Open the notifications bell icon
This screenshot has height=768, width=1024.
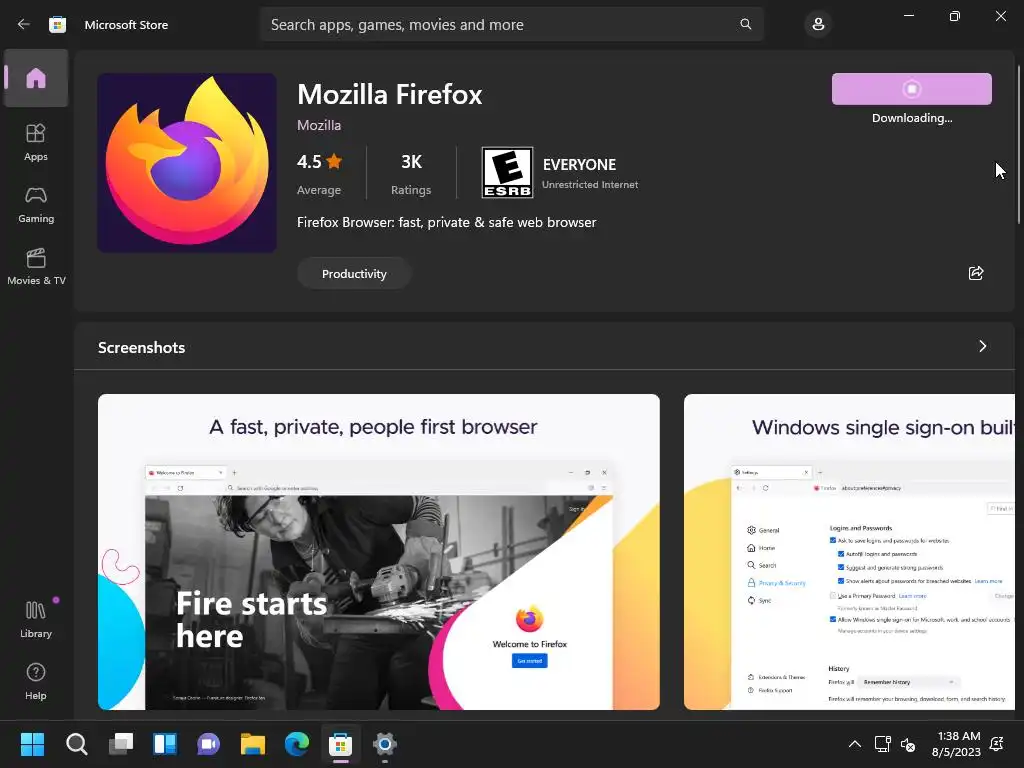(x=997, y=744)
